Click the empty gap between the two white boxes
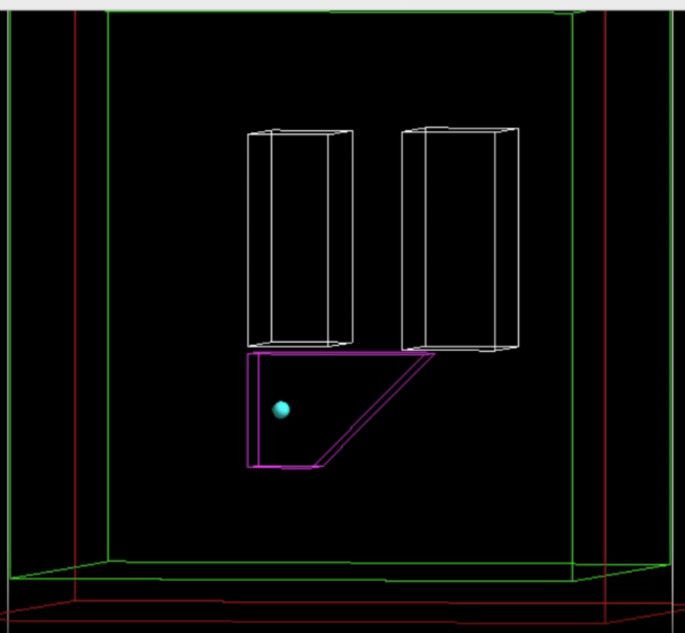 tap(377, 240)
